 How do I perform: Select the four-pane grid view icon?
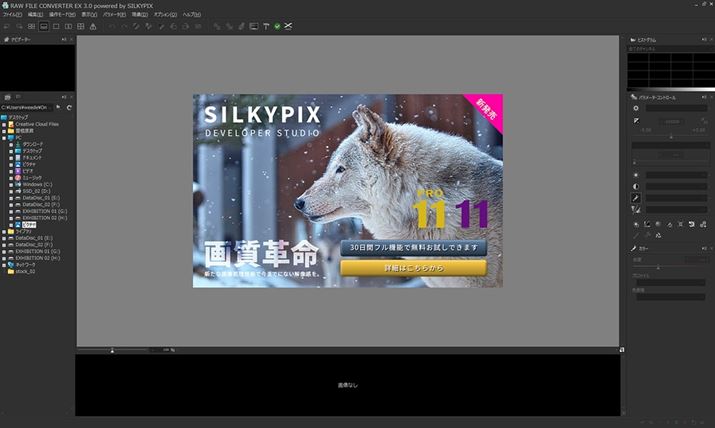[81, 26]
